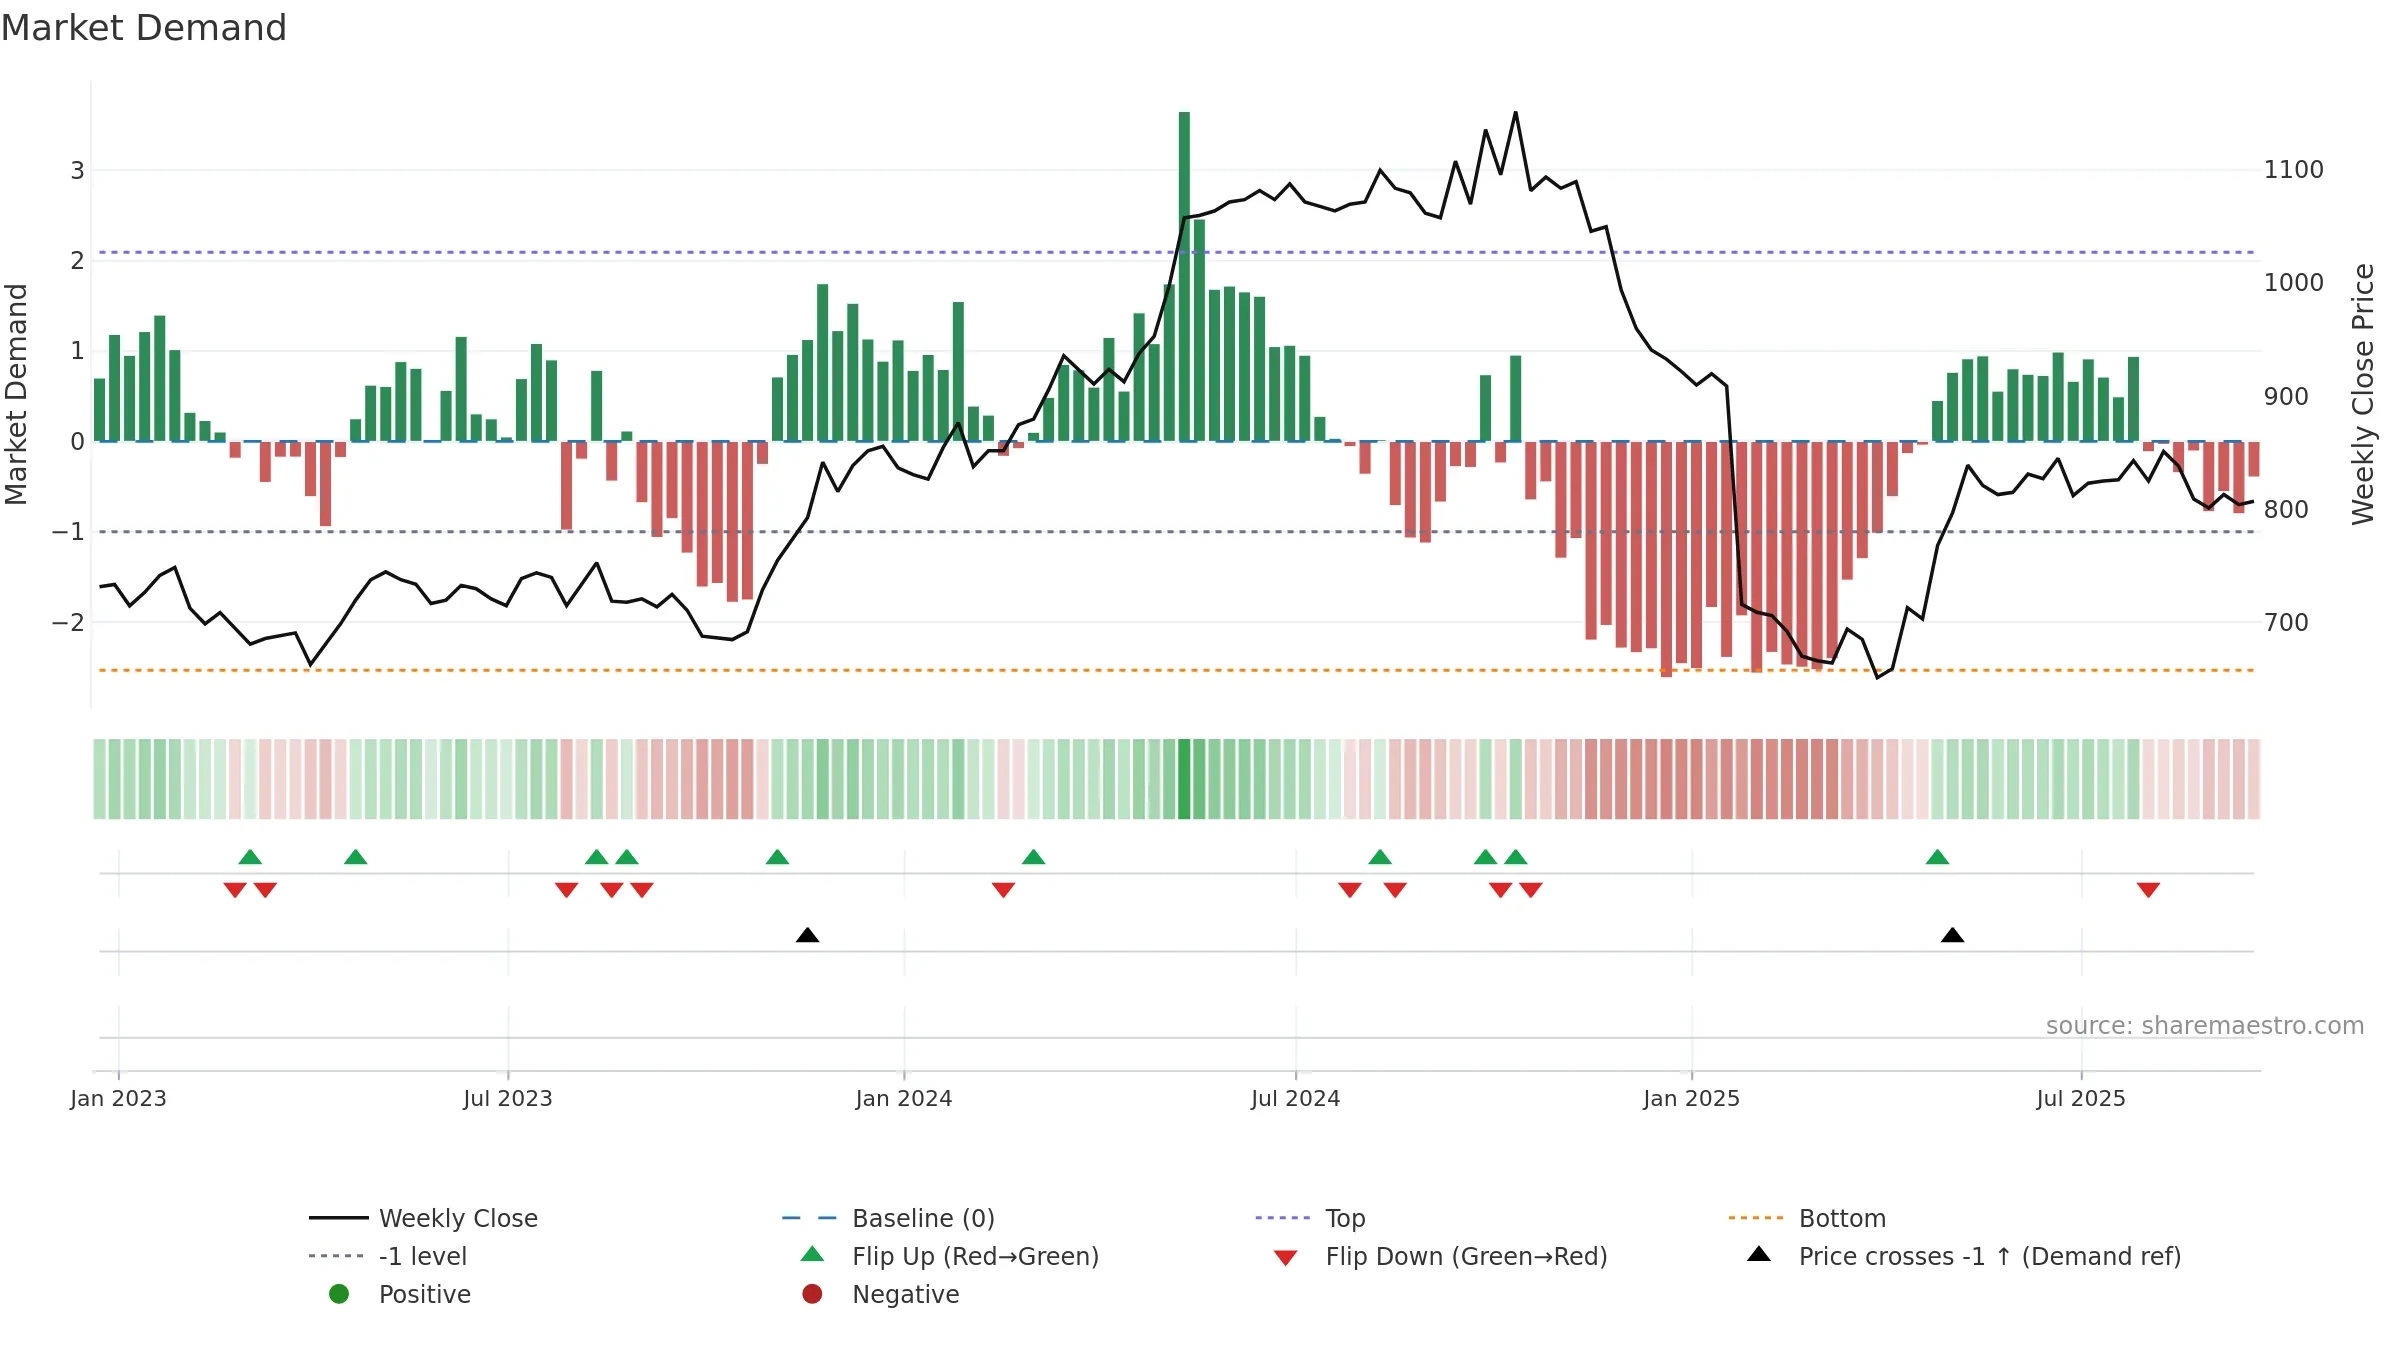This screenshot has height=1350, width=2400.
Task: Click the red Negative circle marker in legend
Action: (812, 1294)
